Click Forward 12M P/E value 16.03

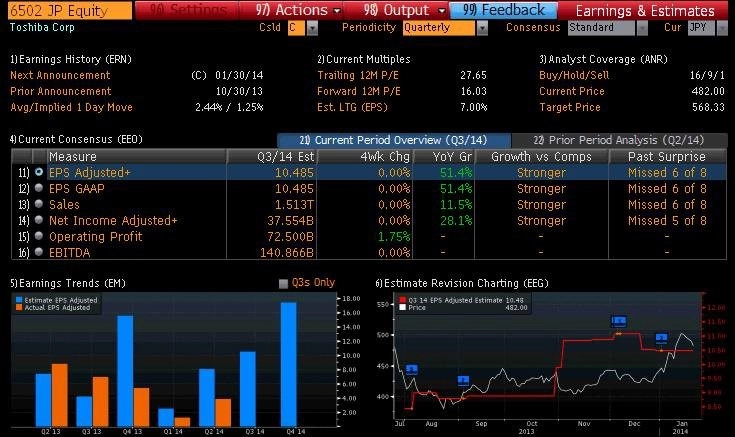pyautogui.click(x=473, y=91)
